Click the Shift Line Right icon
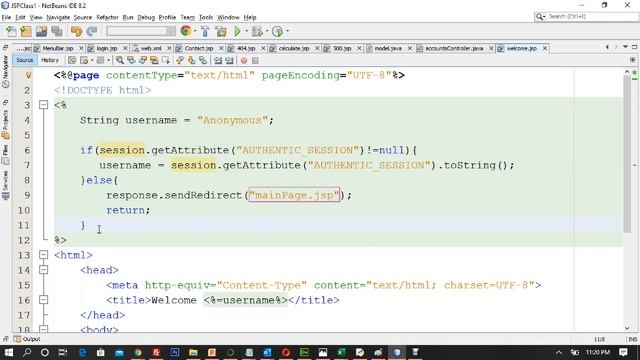 tap(229, 60)
